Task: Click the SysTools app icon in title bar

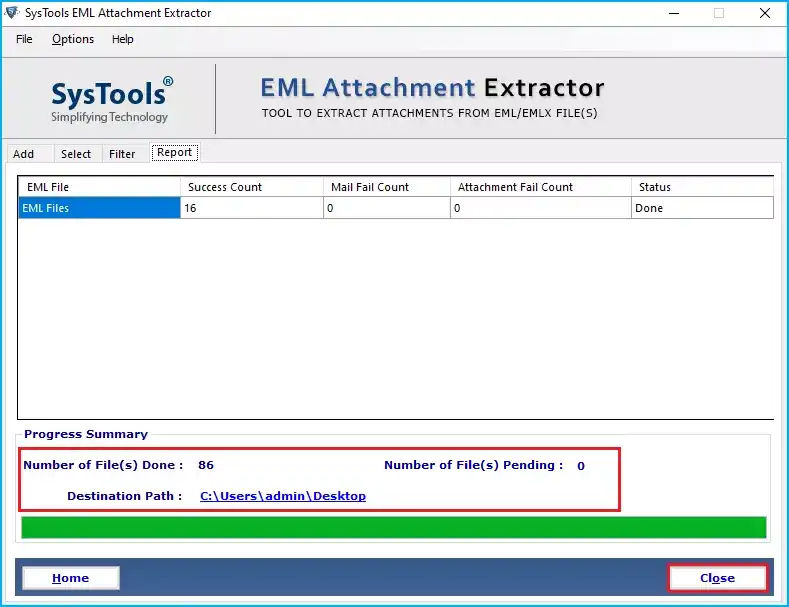Action: tap(12, 13)
